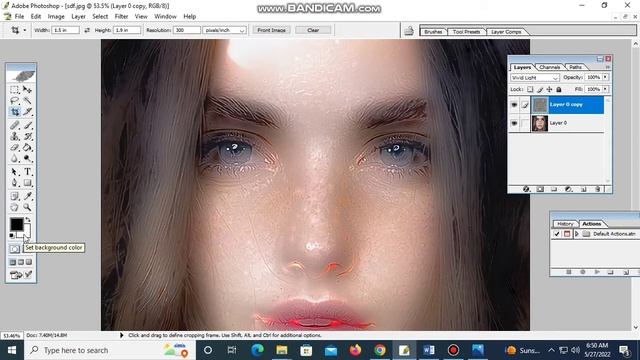640x360 pixels.
Task: Open Opacity slider arrow
Action: click(605, 77)
